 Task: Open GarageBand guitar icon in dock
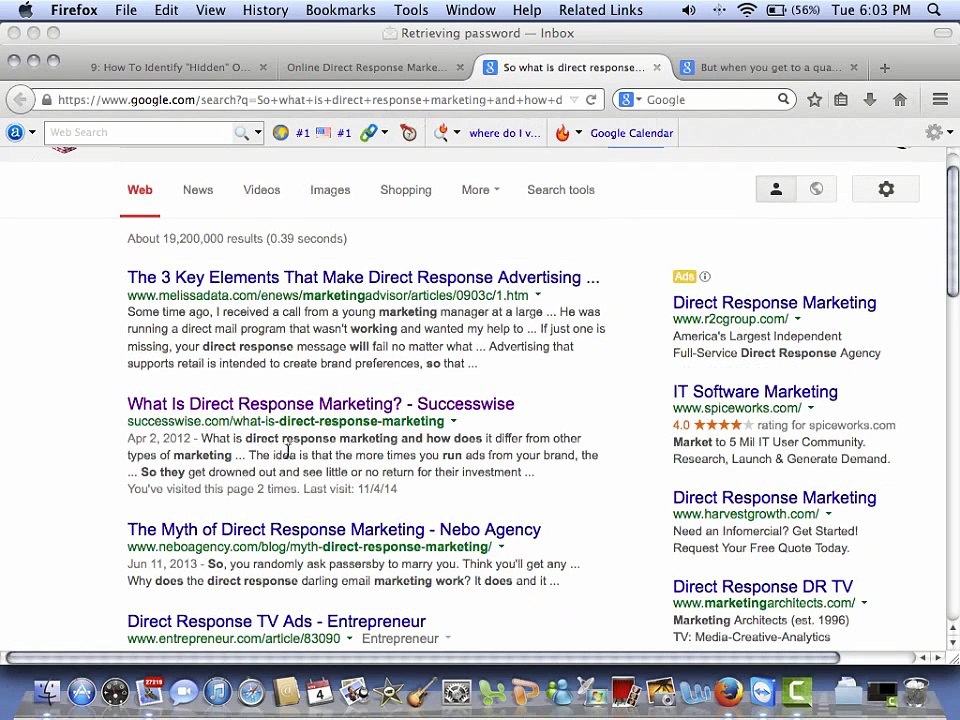pyautogui.click(x=421, y=692)
